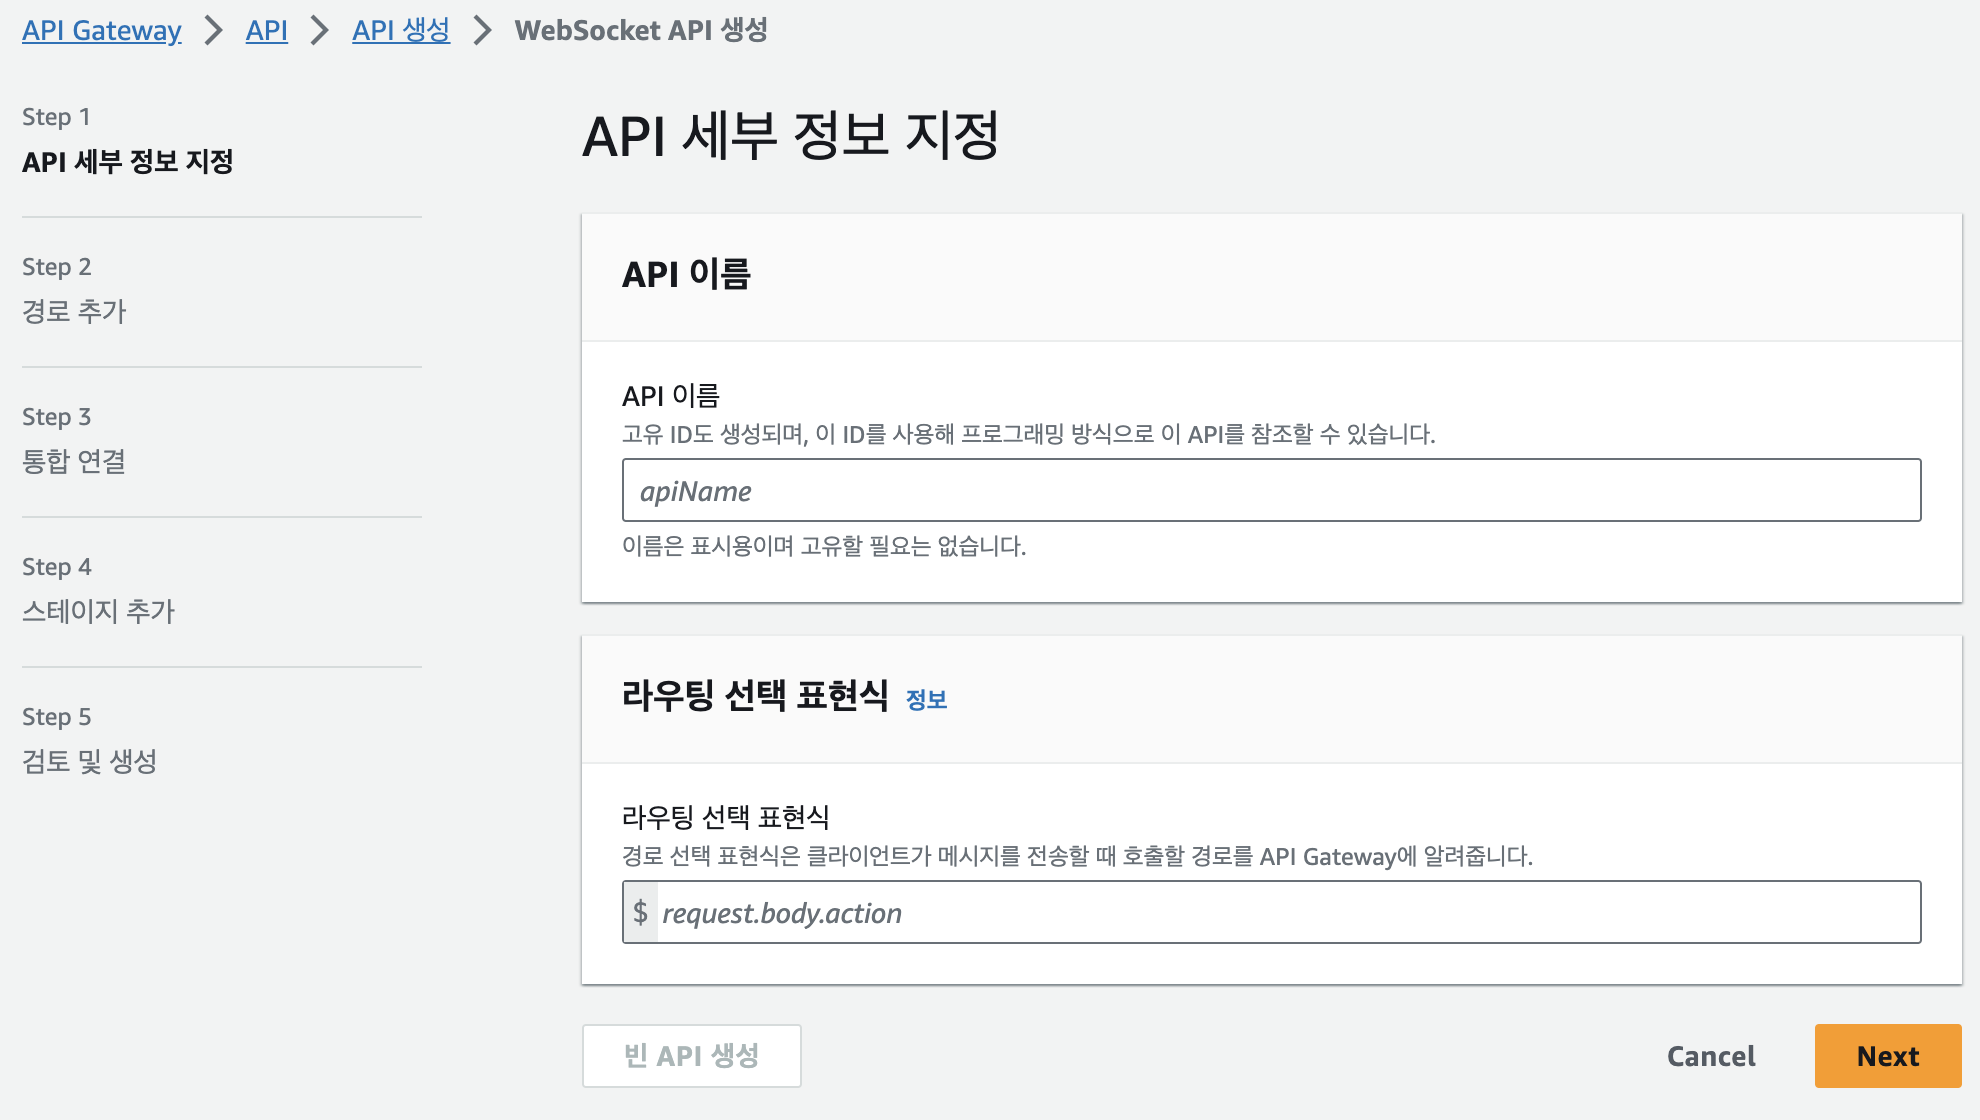
Task: Click the dollar sign prefix icon
Action: (640, 912)
